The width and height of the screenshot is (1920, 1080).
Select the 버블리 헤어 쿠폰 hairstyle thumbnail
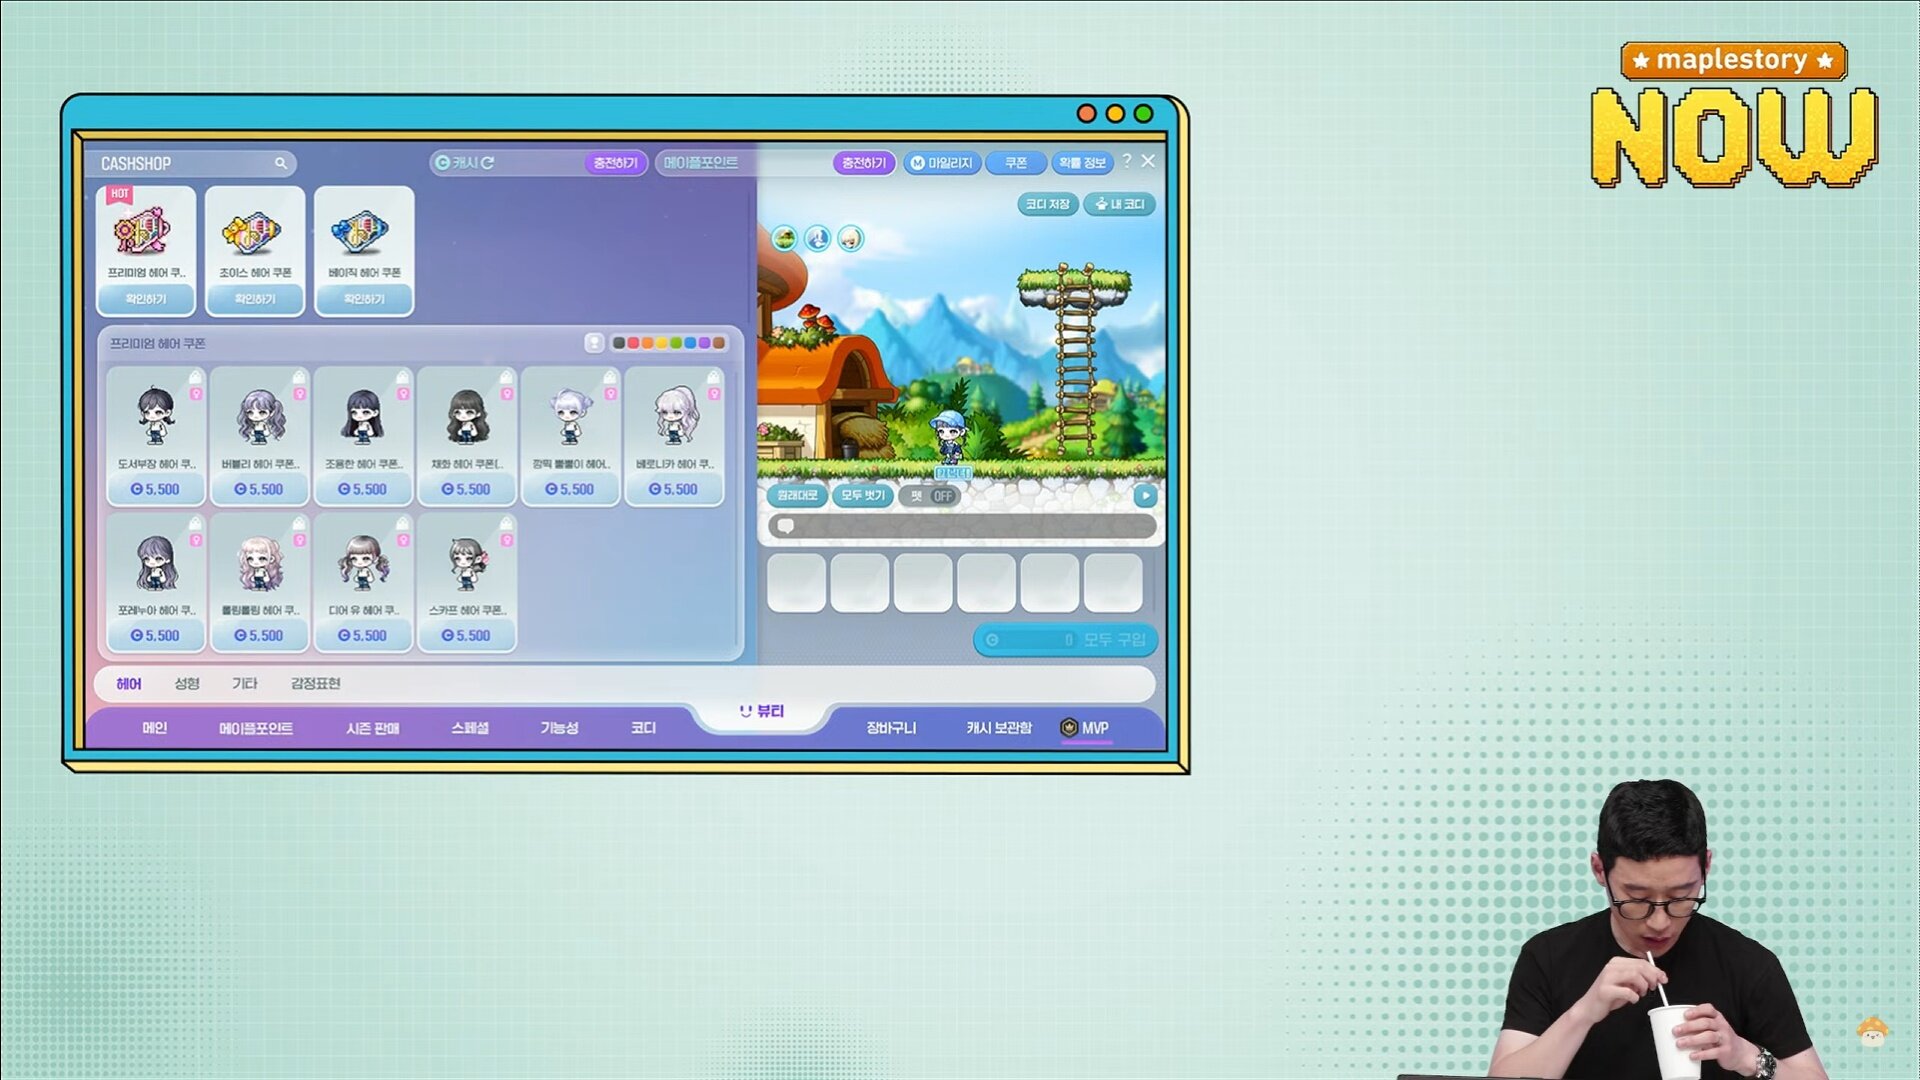pos(260,415)
